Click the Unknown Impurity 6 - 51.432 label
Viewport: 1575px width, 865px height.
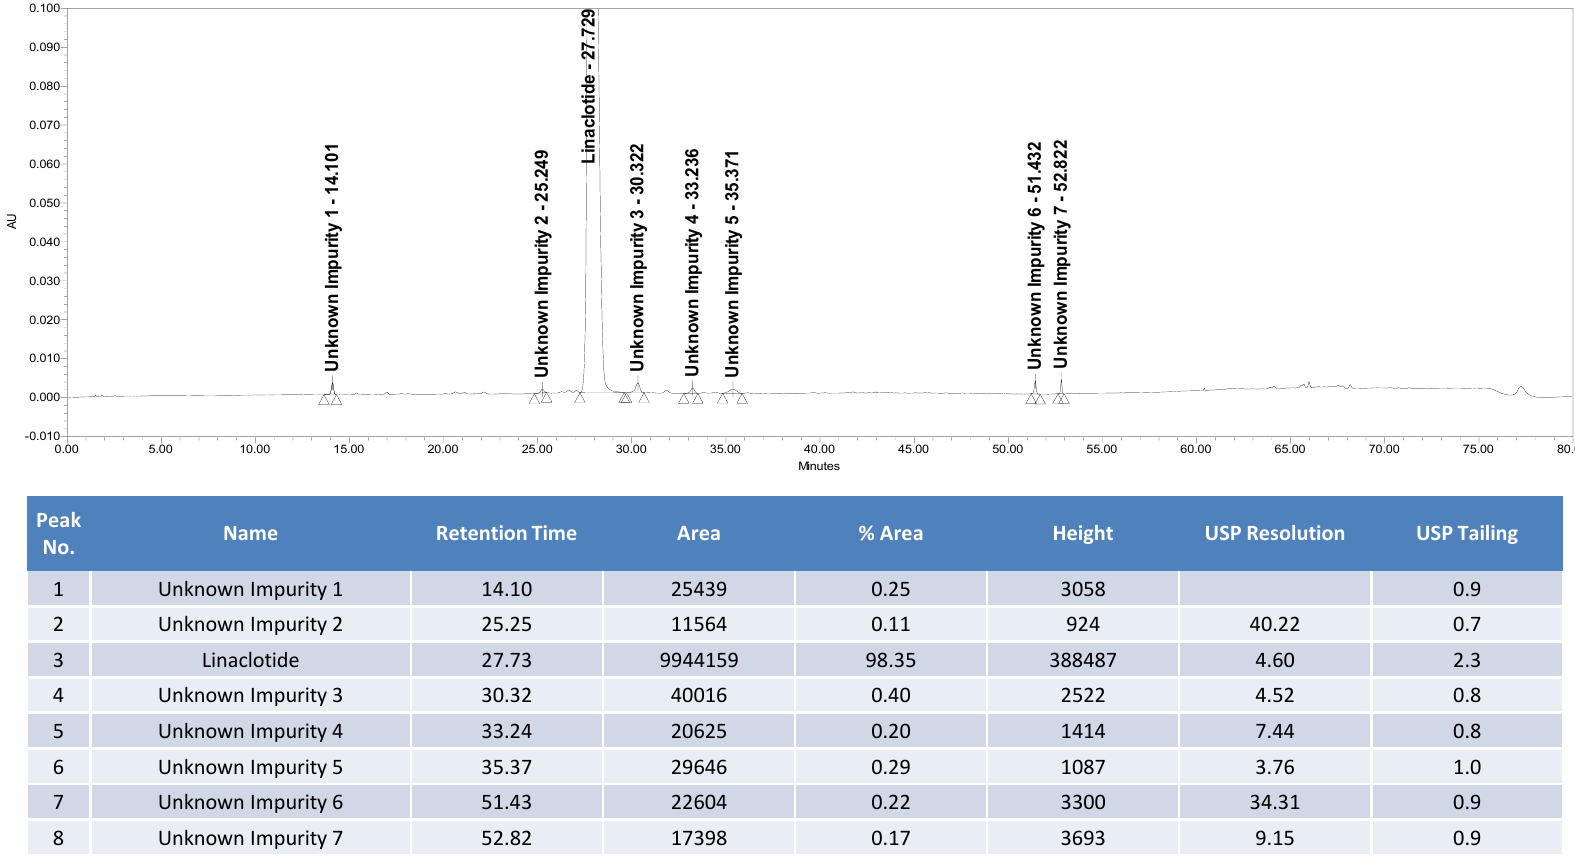pos(1035,255)
